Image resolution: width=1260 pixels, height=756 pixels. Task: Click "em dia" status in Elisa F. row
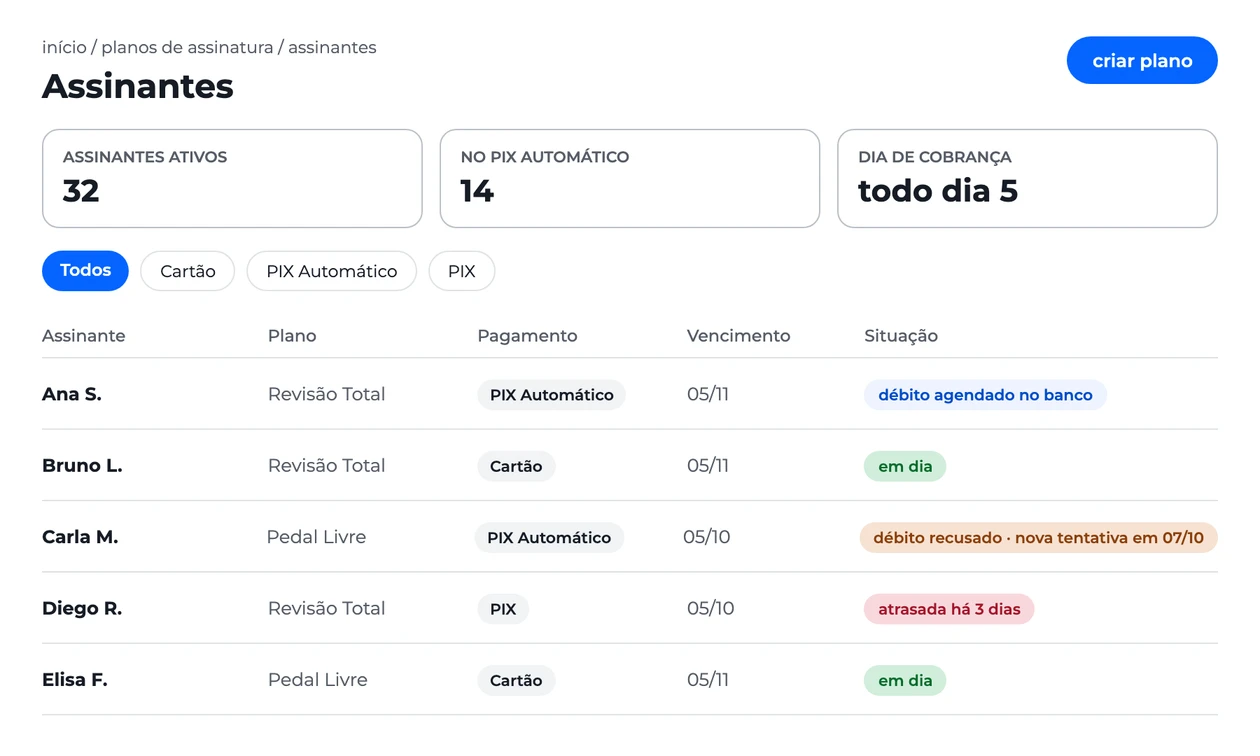tap(905, 681)
